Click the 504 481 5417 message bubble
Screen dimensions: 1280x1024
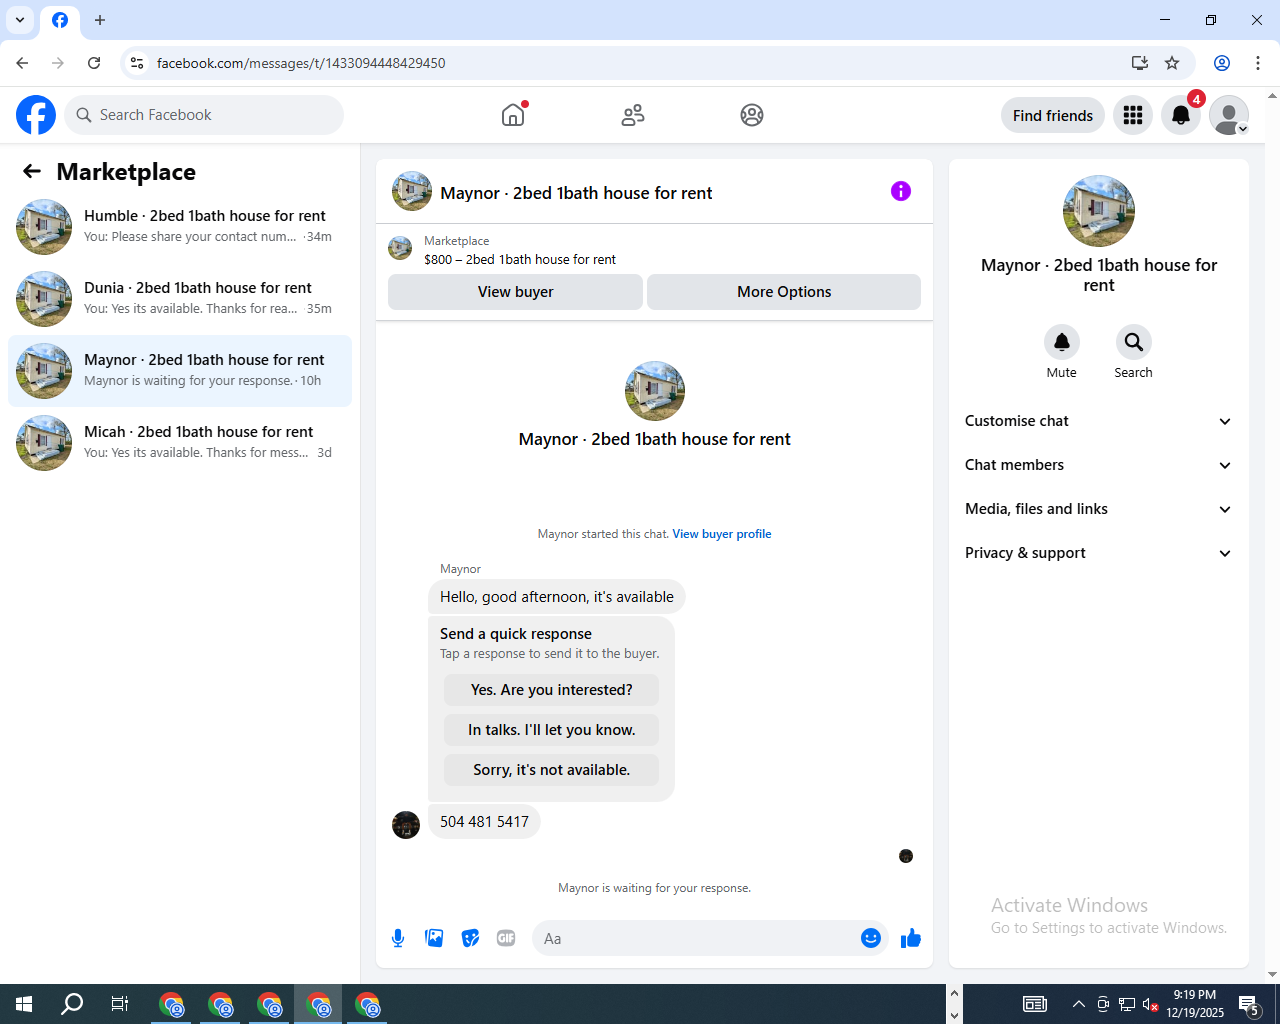coord(484,822)
